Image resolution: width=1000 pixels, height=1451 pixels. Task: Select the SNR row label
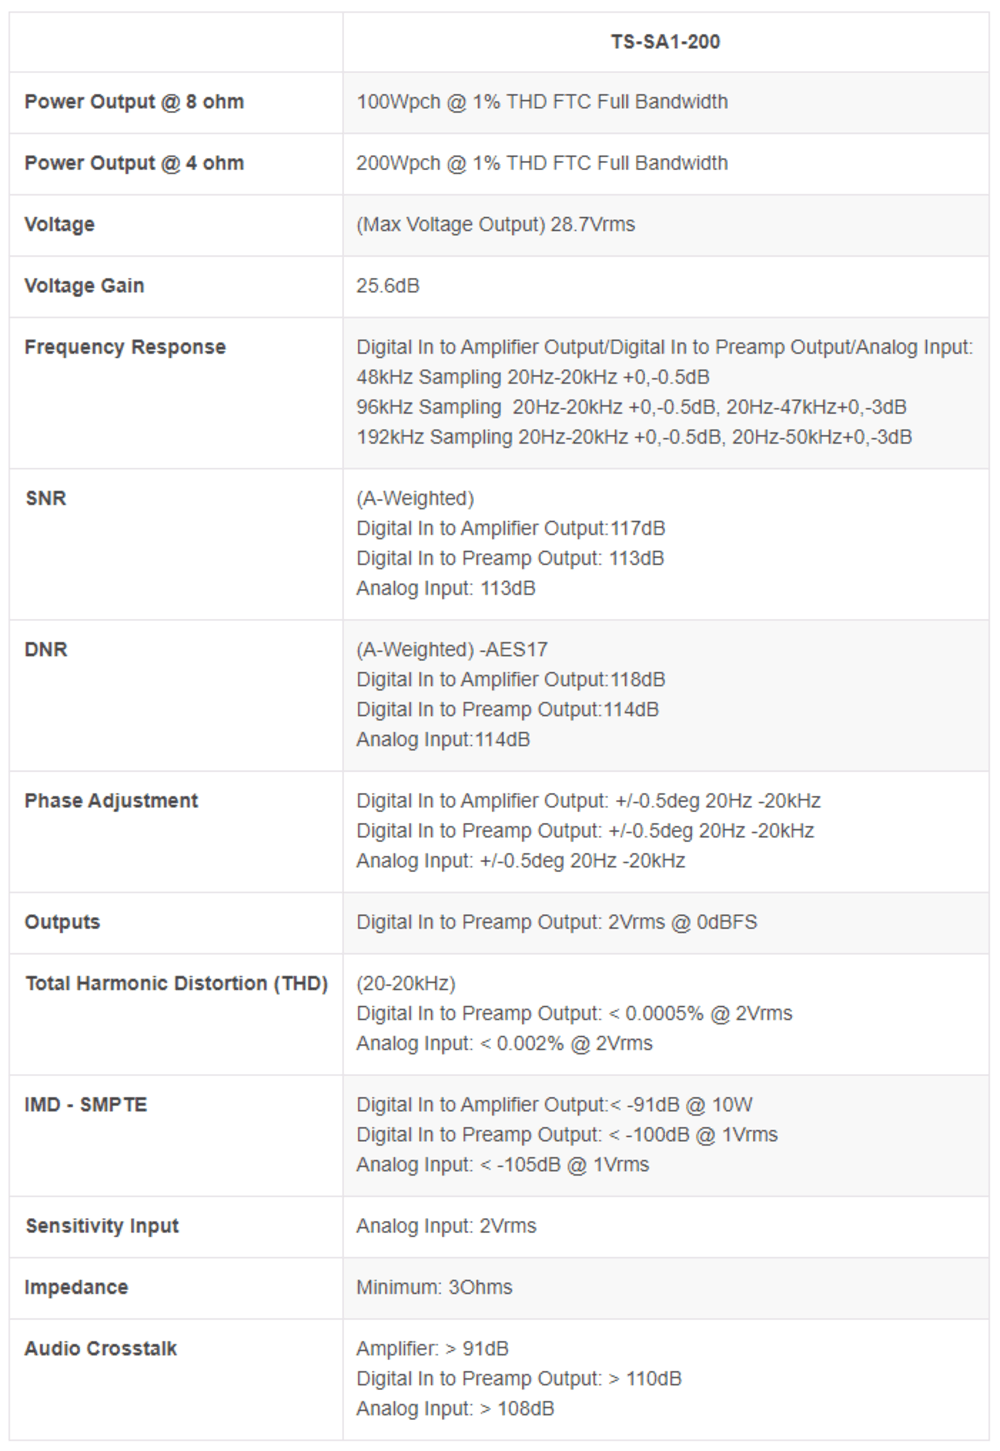[46, 498]
